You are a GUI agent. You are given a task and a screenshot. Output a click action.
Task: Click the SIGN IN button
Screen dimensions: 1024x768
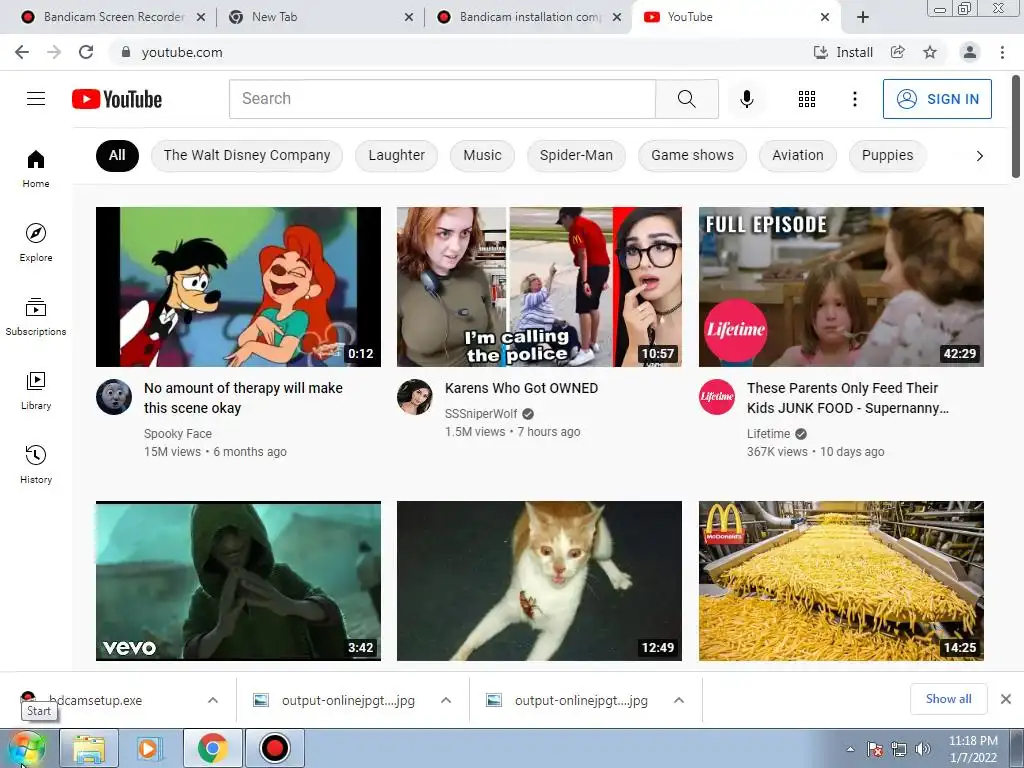tap(937, 99)
